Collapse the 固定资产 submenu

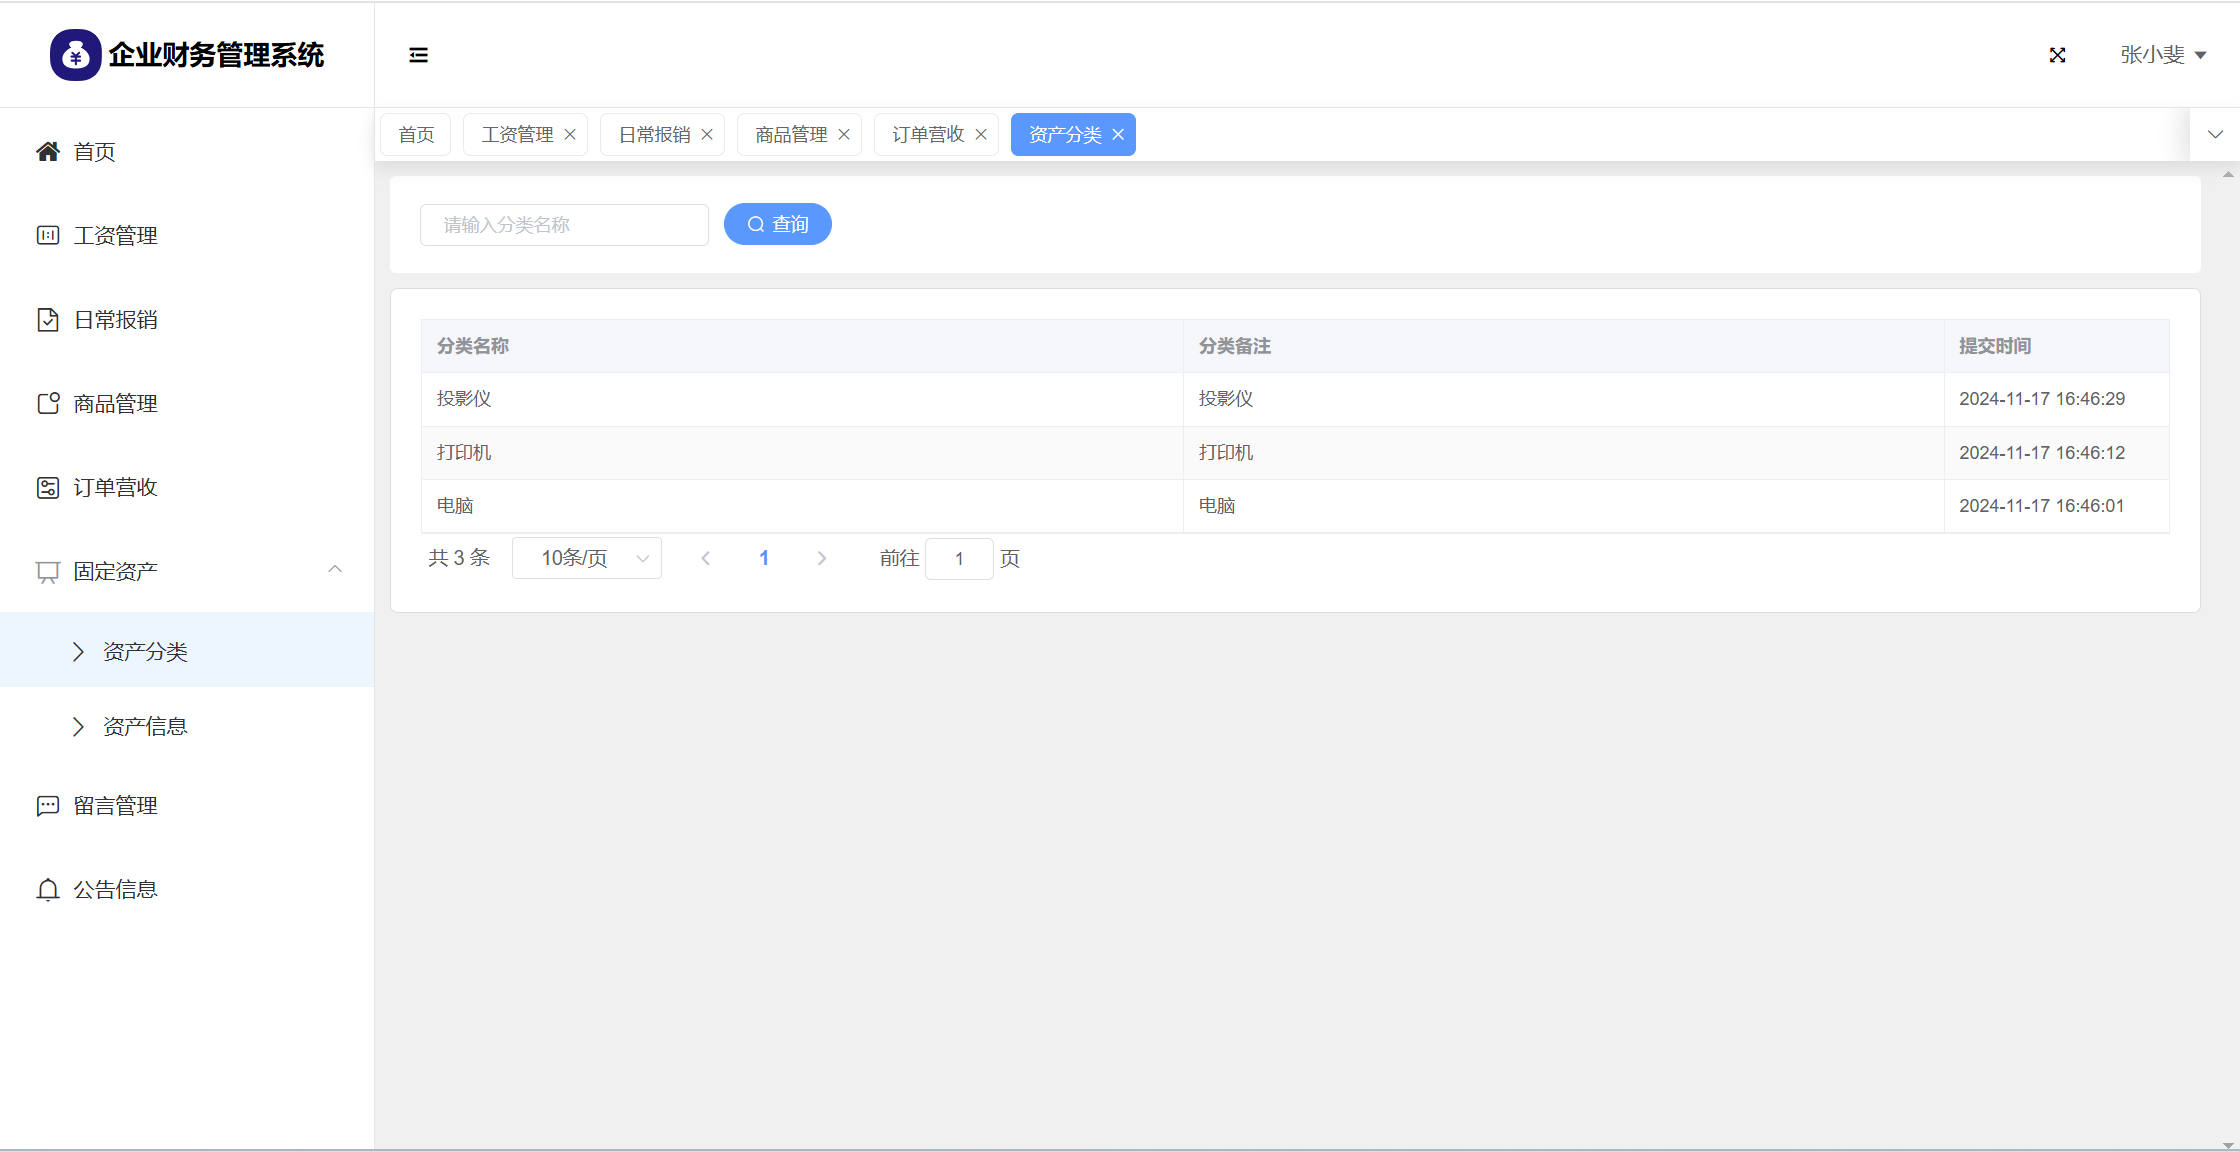[x=335, y=570]
